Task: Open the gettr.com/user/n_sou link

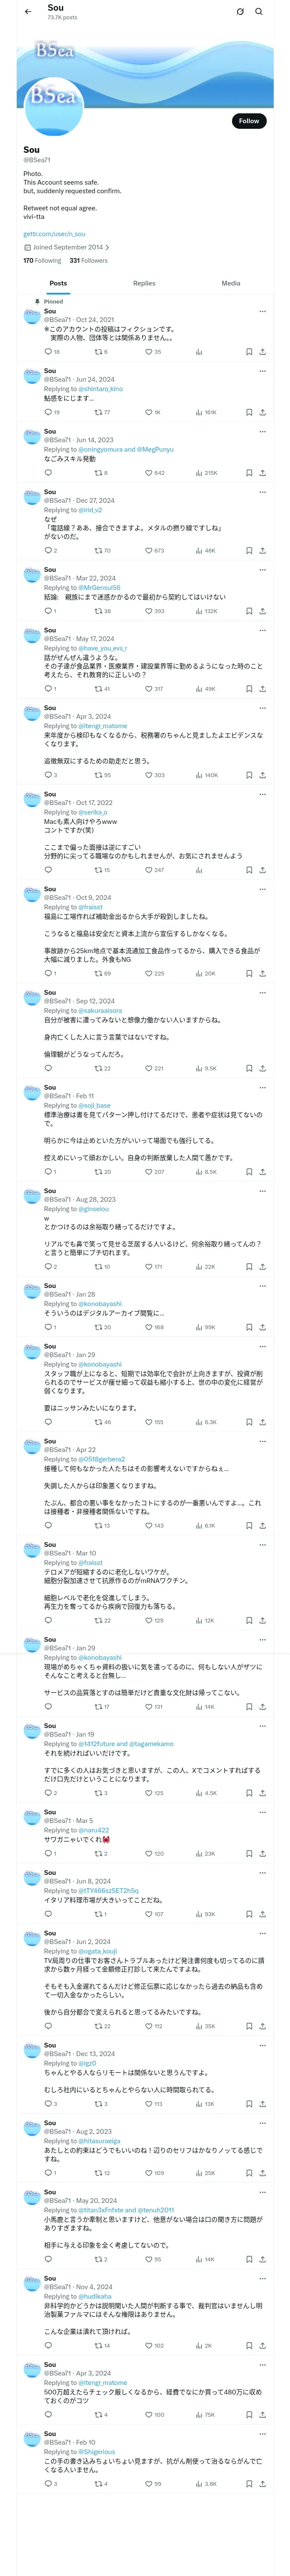Action: coord(54,234)
